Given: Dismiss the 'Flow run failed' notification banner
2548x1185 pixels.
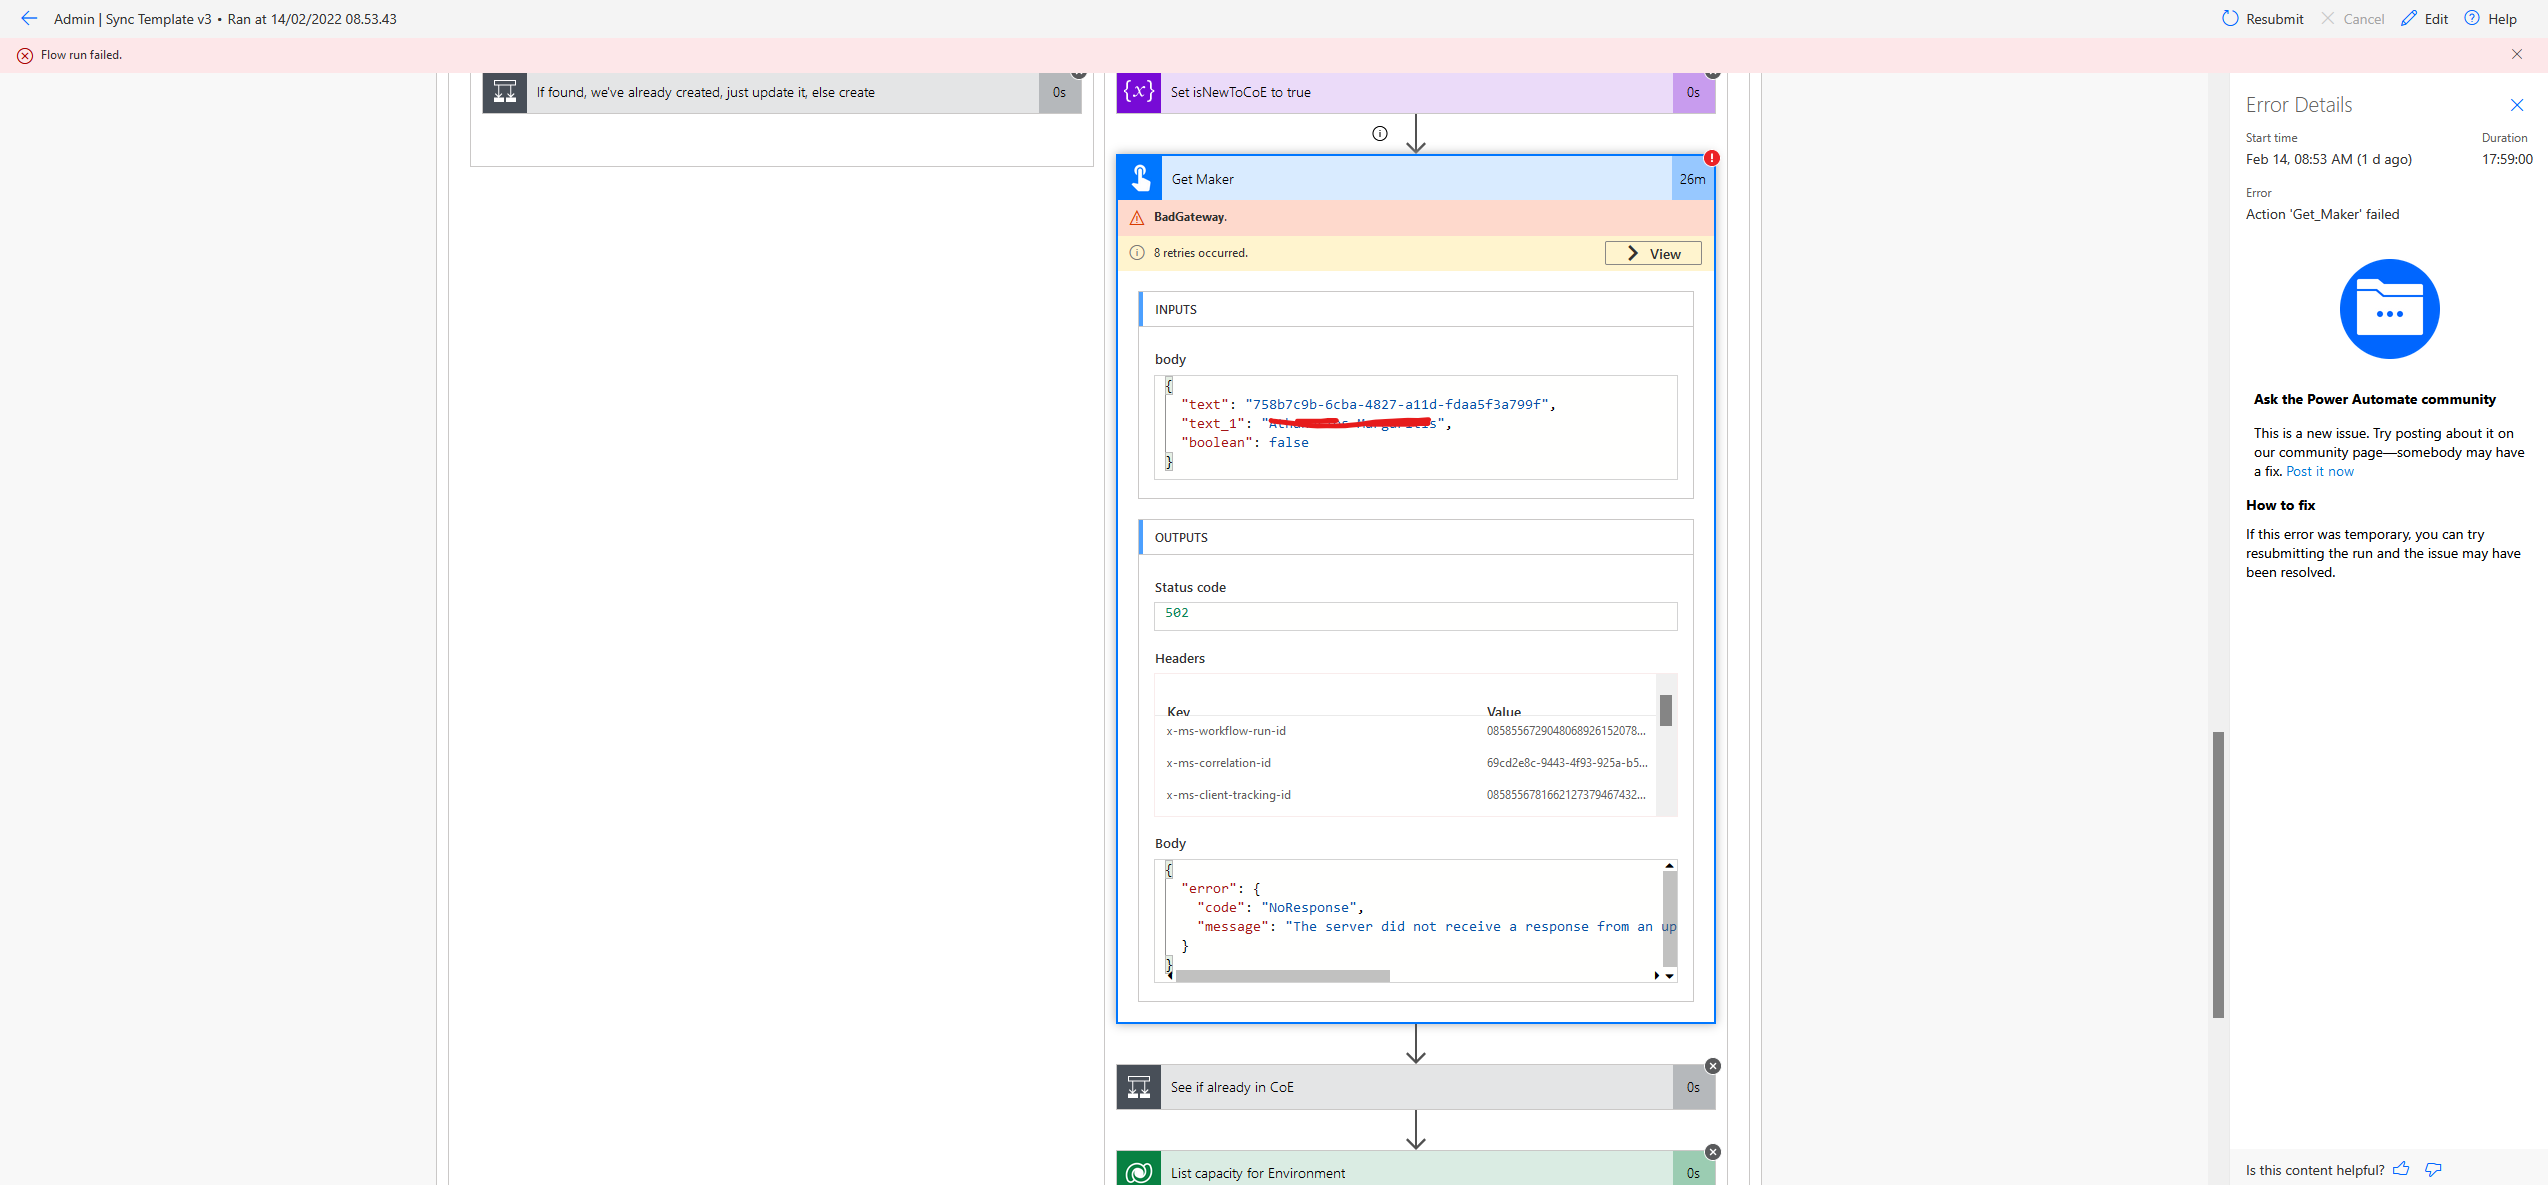Looking at the screenshot, I should coord(2516,54).
